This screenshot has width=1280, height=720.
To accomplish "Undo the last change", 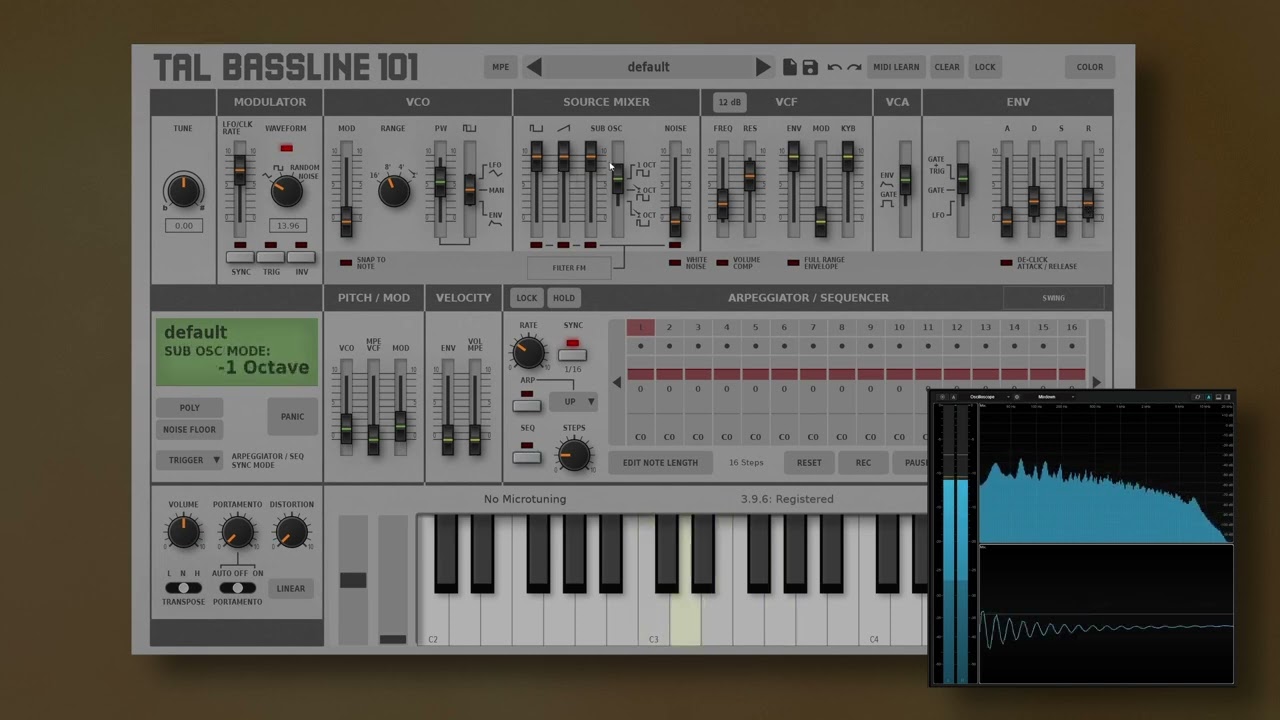I will [x=834, y=67].
